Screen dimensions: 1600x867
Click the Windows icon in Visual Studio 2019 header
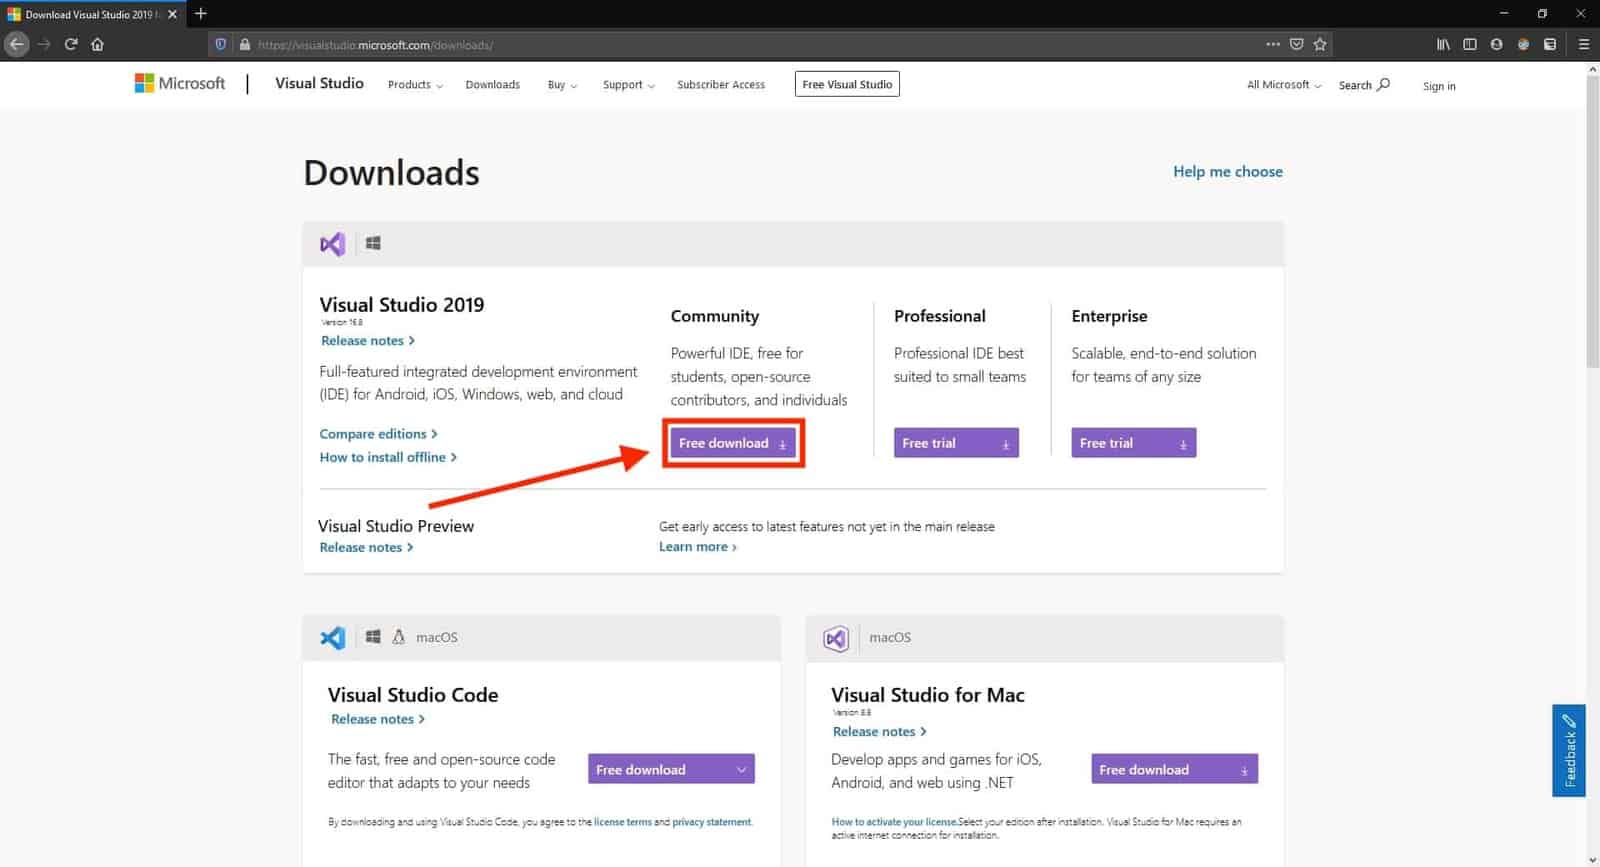[373, 243]
